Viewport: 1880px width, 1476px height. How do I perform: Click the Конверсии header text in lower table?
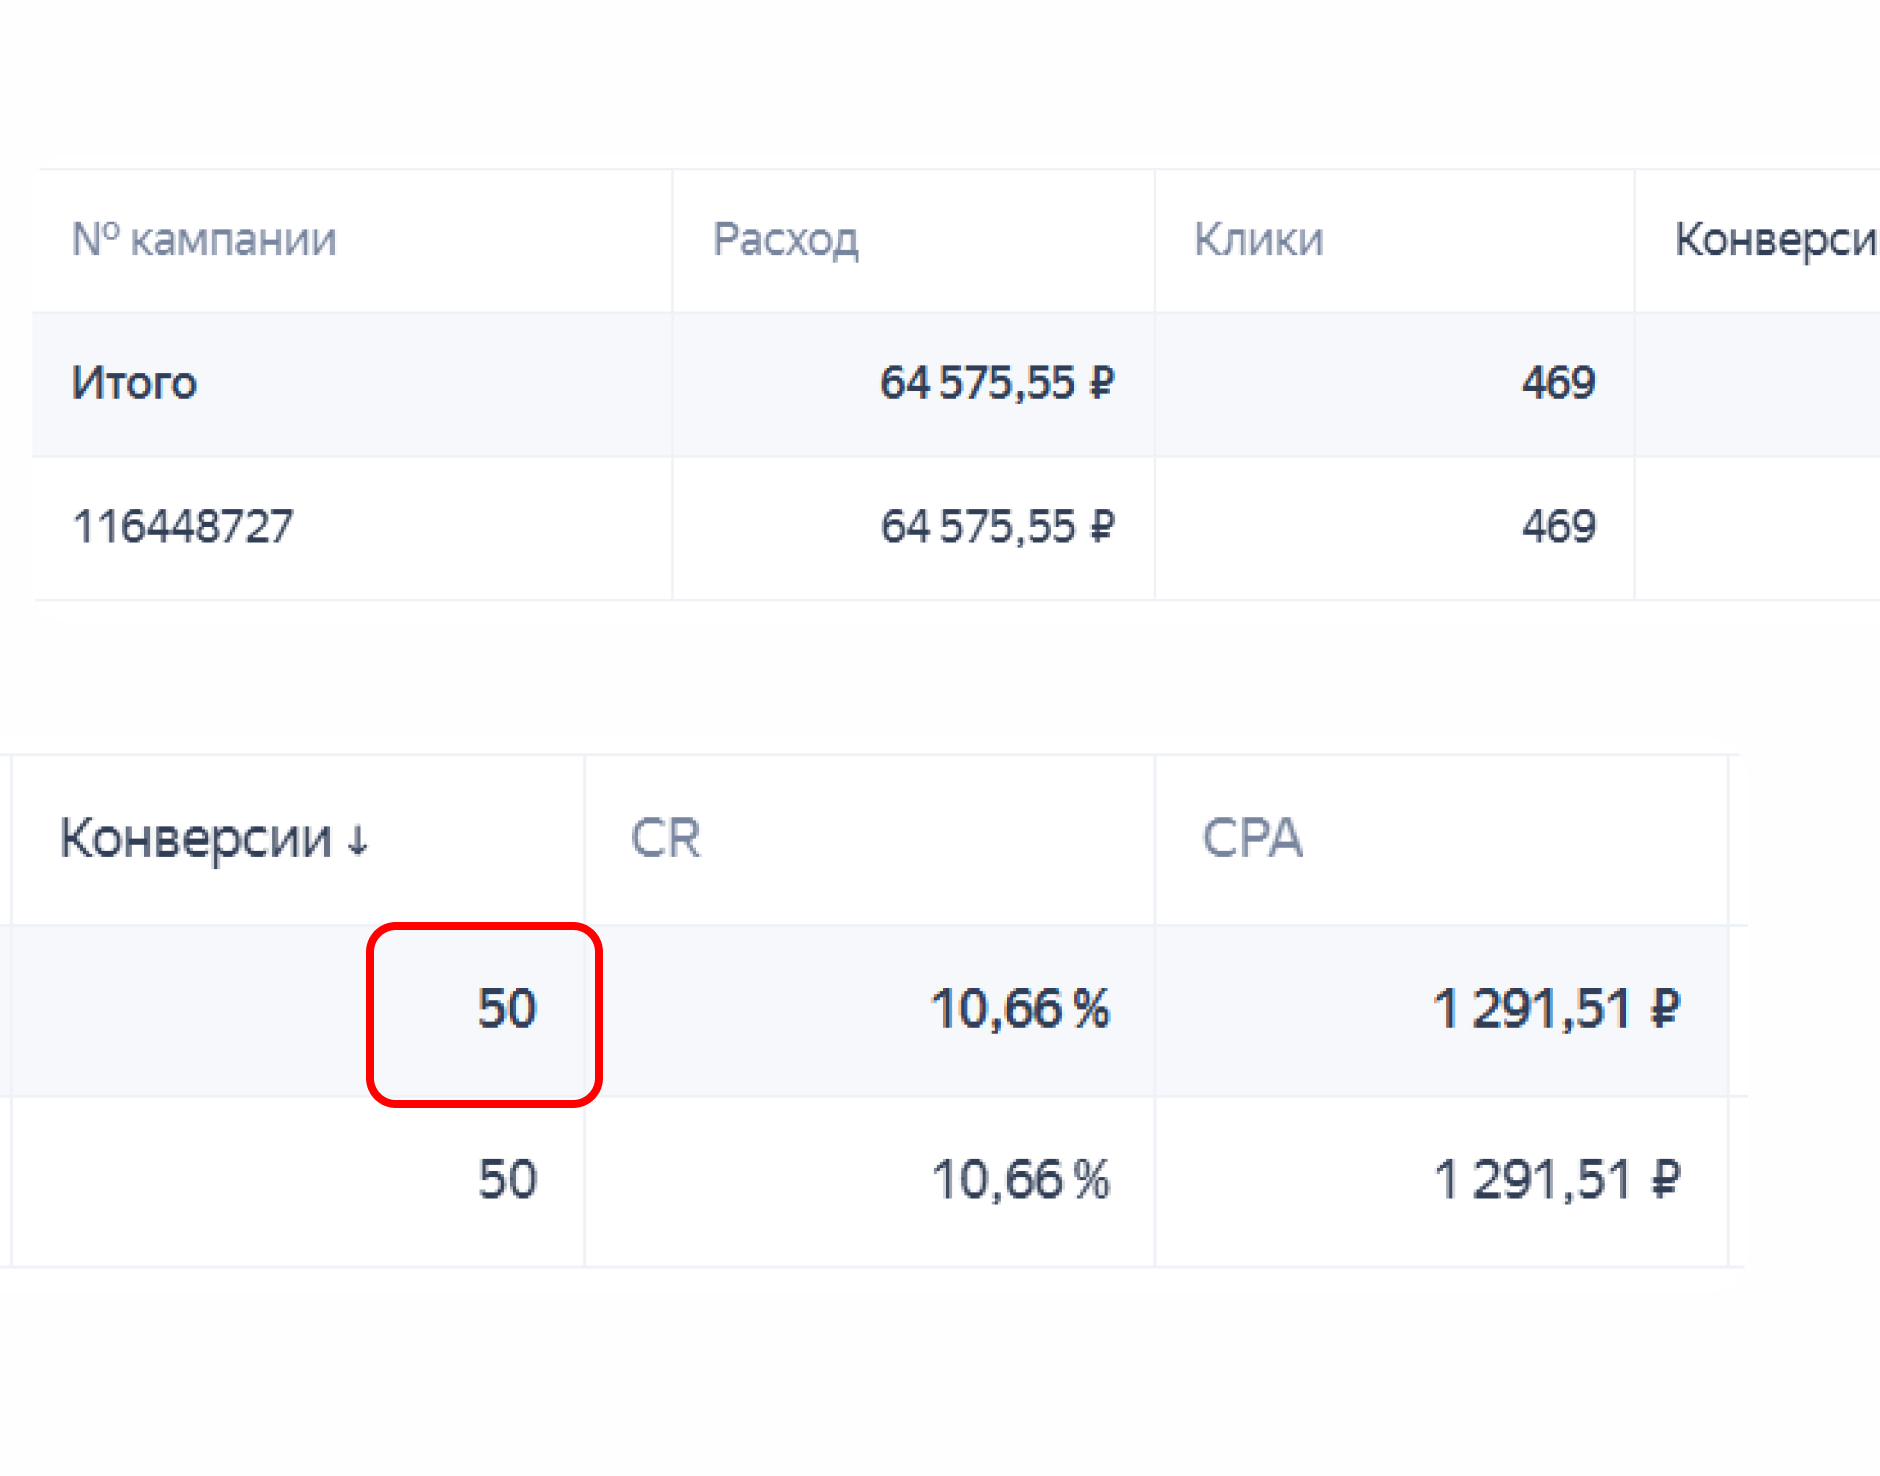(196, 838)
